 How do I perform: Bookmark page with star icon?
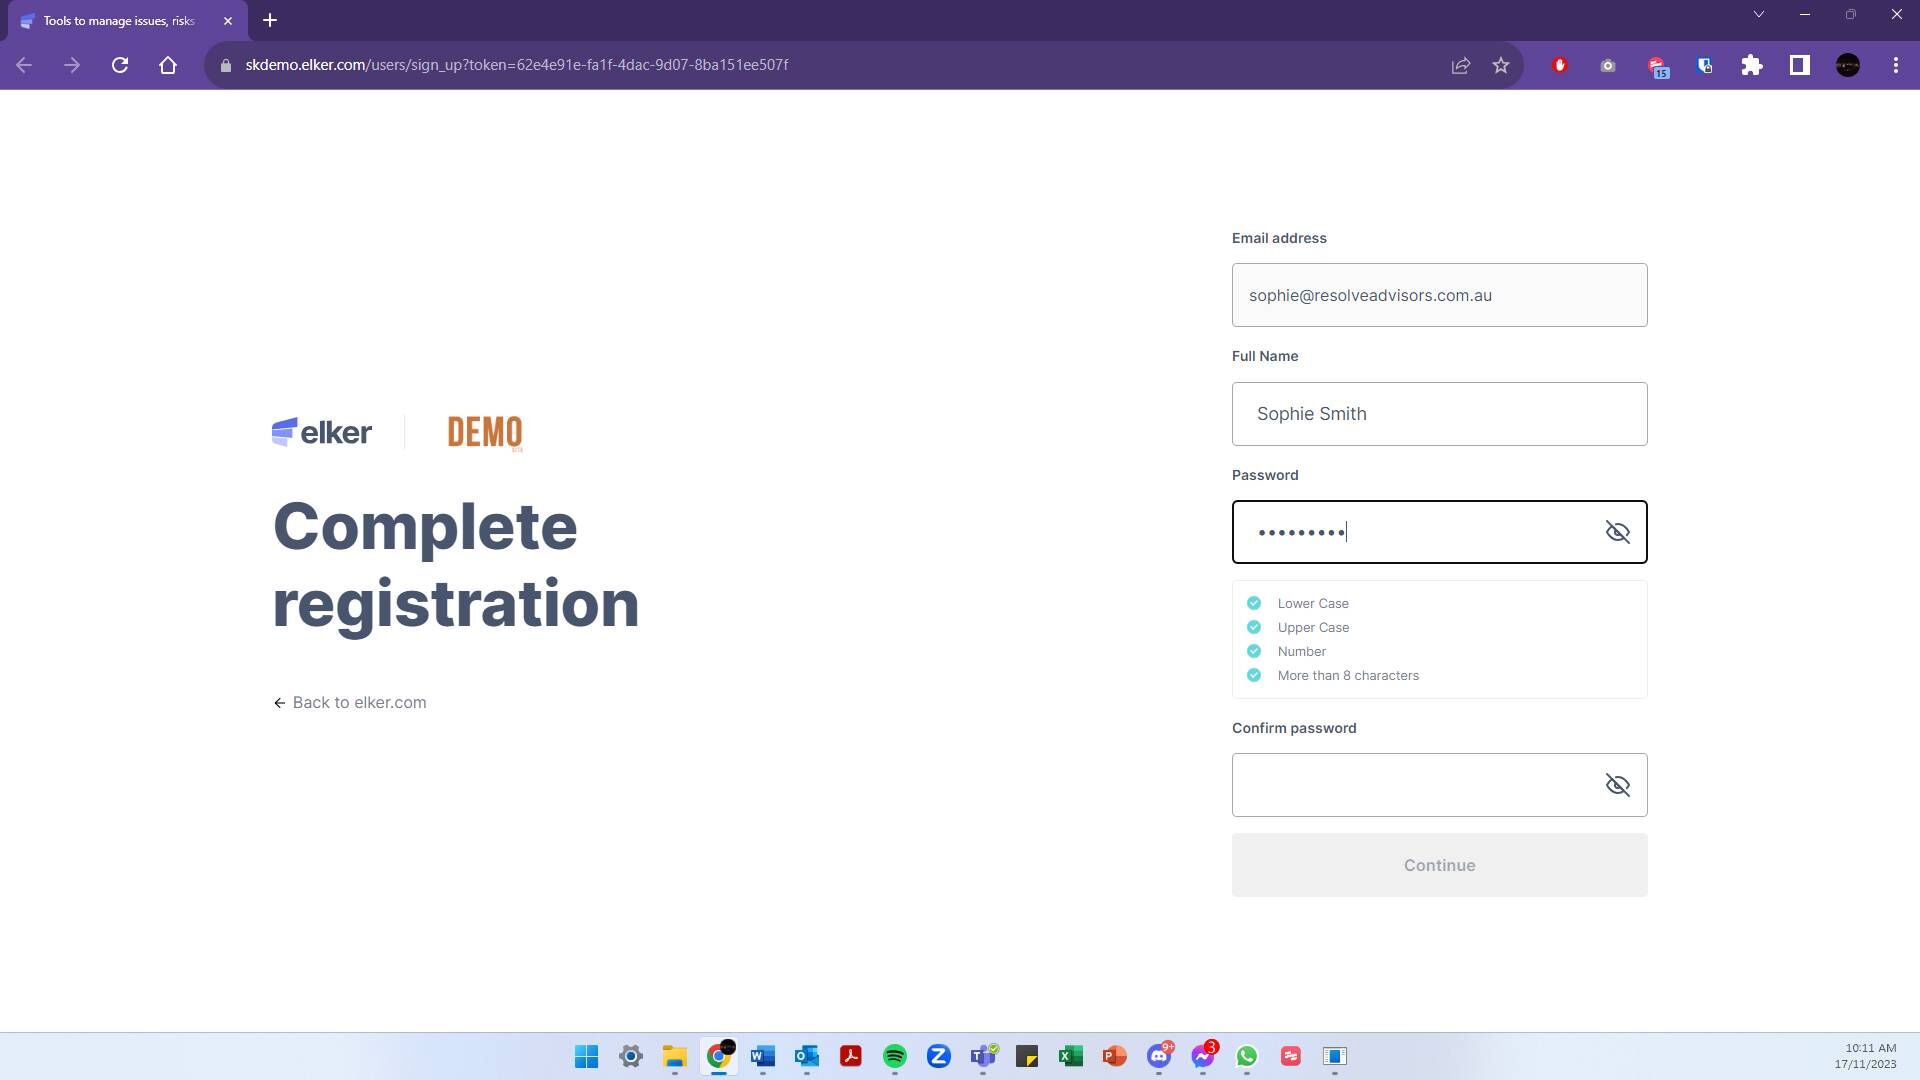point(1501,65)
